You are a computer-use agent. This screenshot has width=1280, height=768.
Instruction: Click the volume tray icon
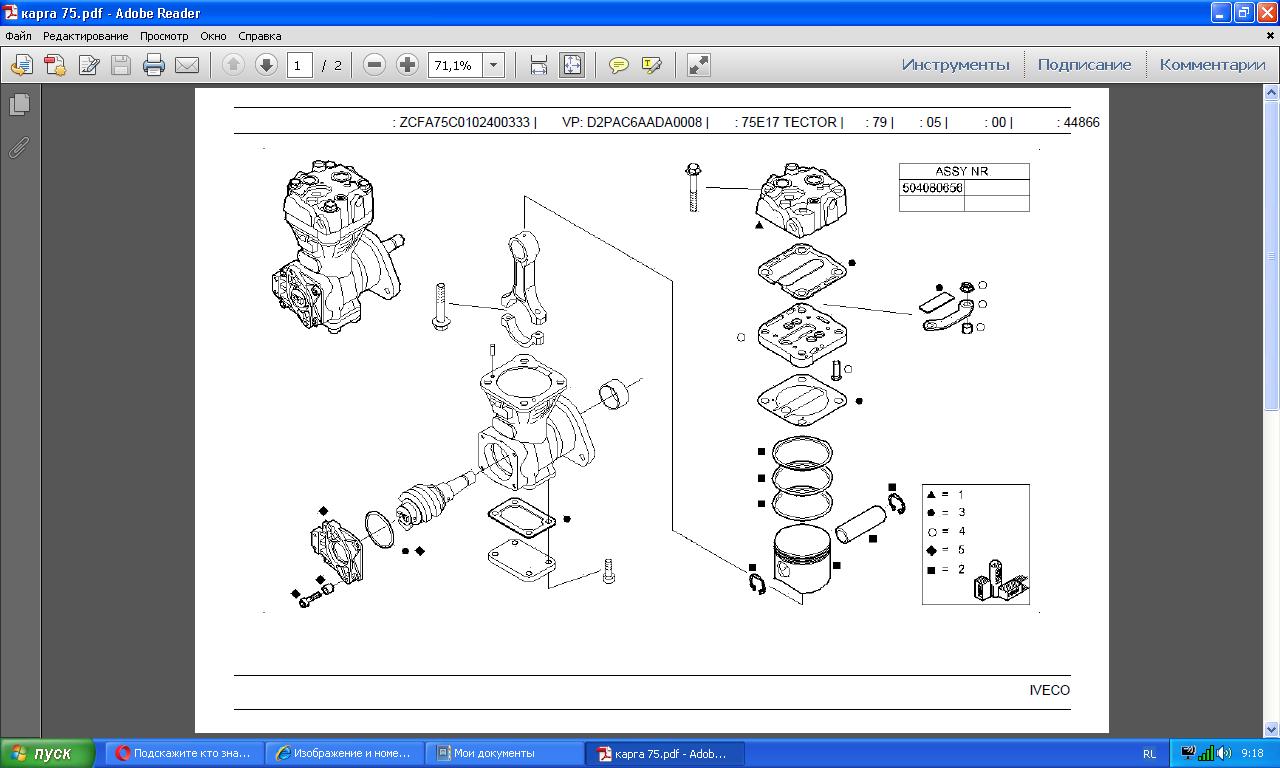point(1223,753)
